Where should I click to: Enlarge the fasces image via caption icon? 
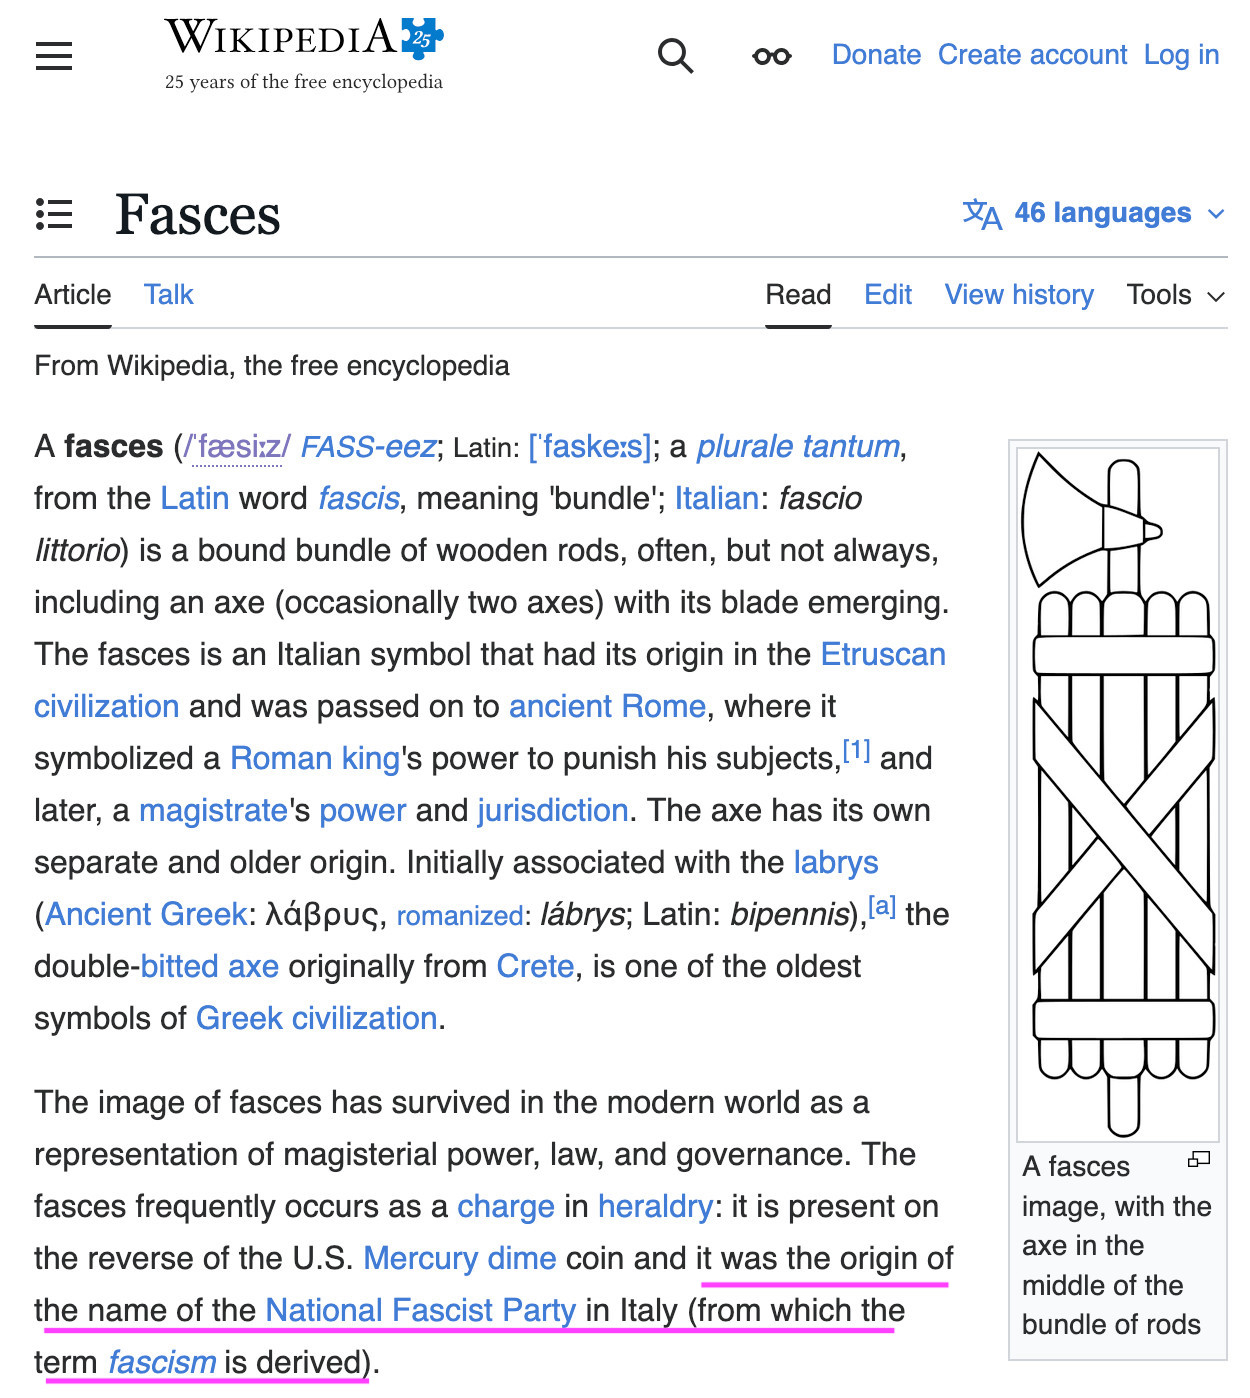coord(1198,1160)
